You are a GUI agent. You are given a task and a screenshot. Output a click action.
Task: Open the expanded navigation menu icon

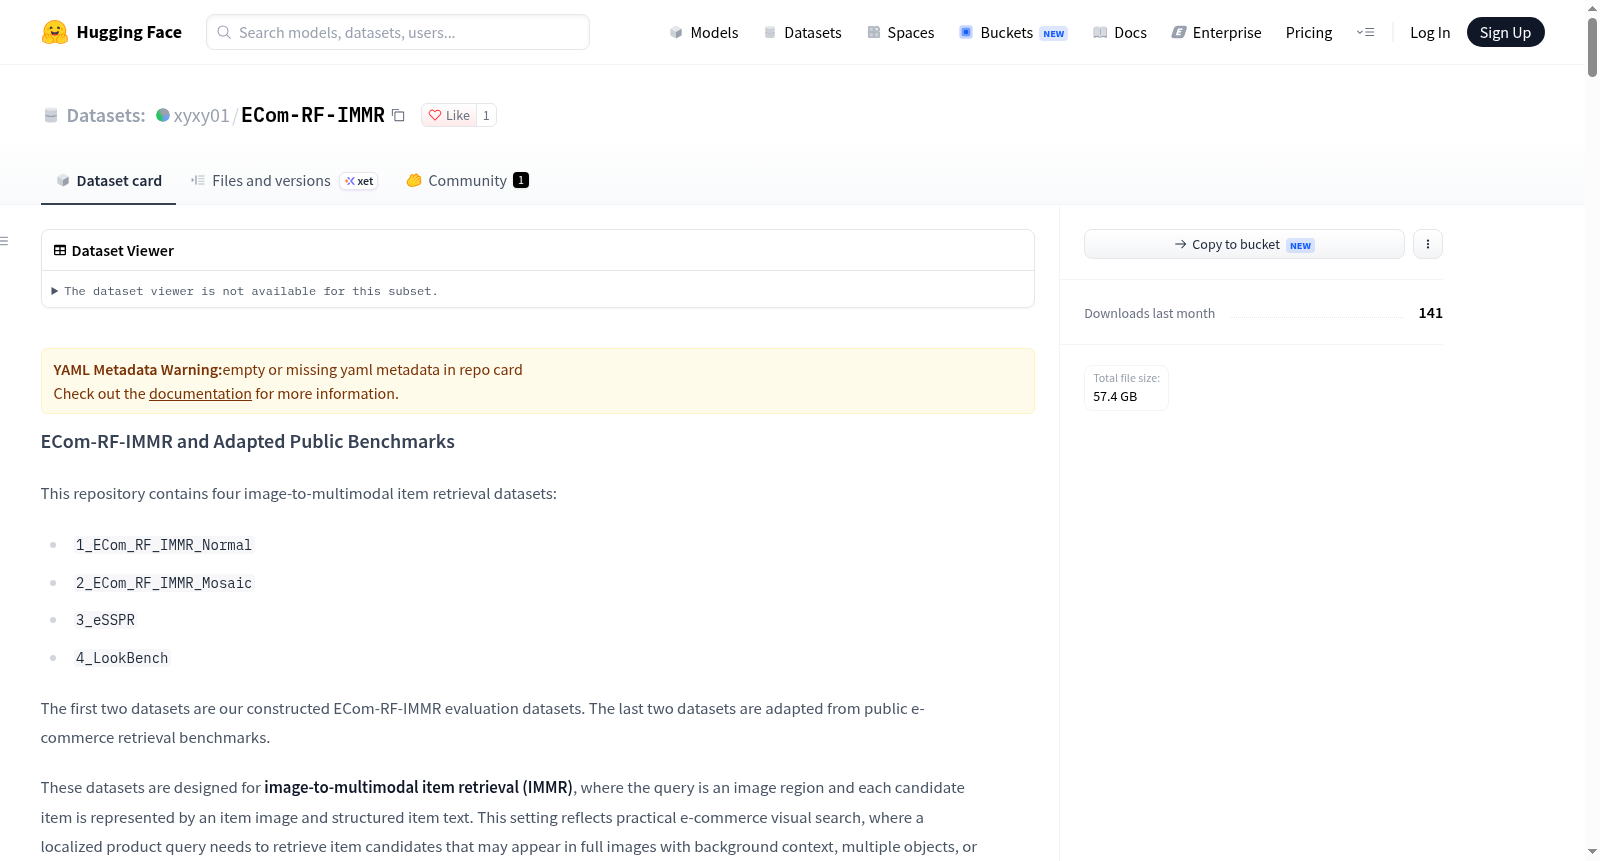(1365, 32)
